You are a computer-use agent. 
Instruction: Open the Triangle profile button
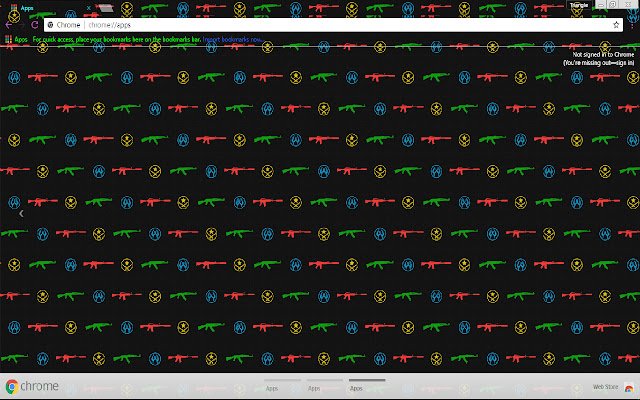tap(579, 5)
